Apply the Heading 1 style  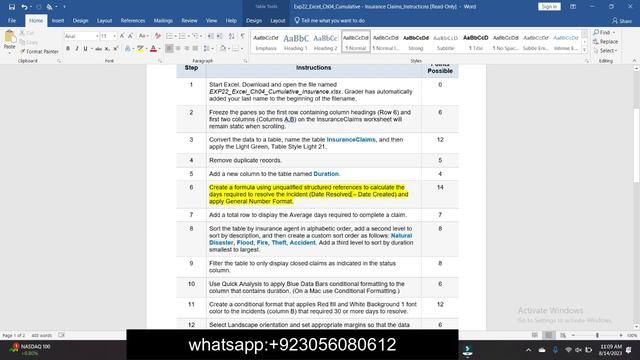(296, 42)
